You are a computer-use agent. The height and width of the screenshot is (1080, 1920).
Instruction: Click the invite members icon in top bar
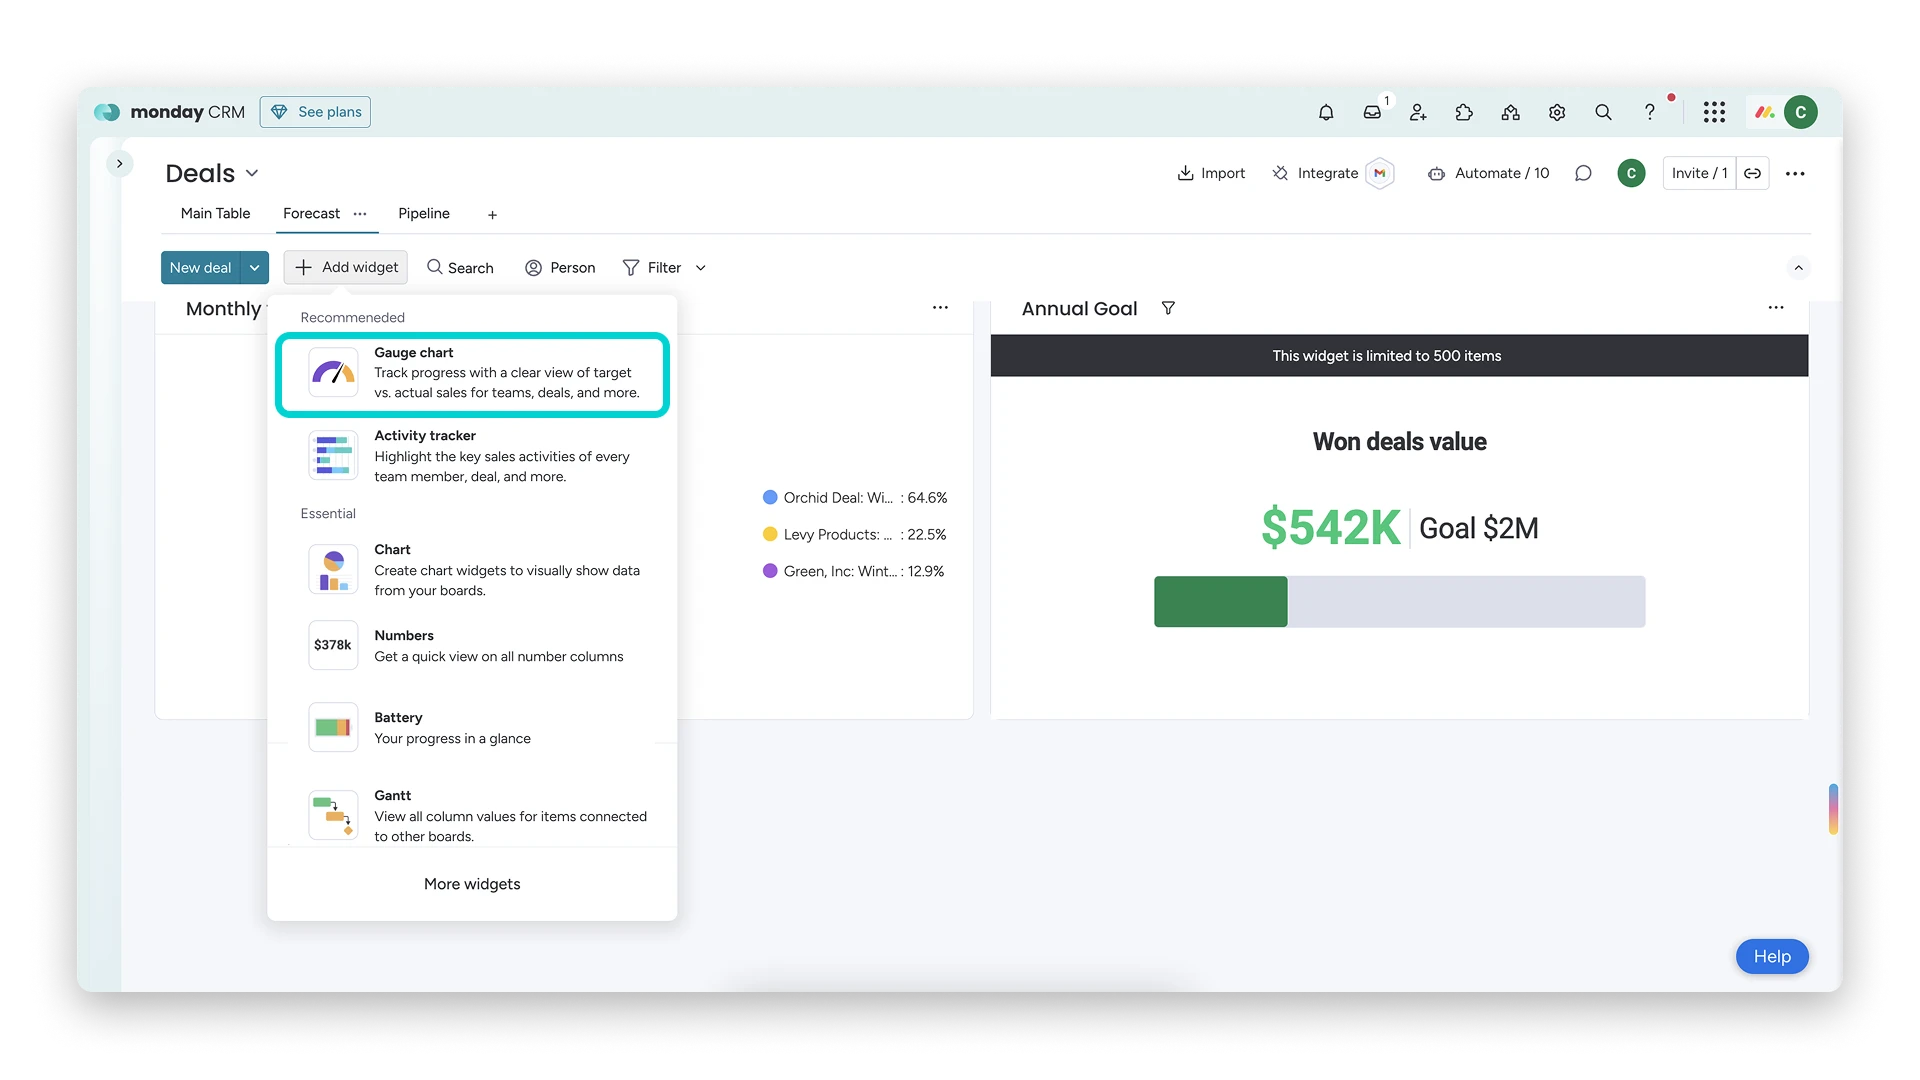click(1418, 113)
